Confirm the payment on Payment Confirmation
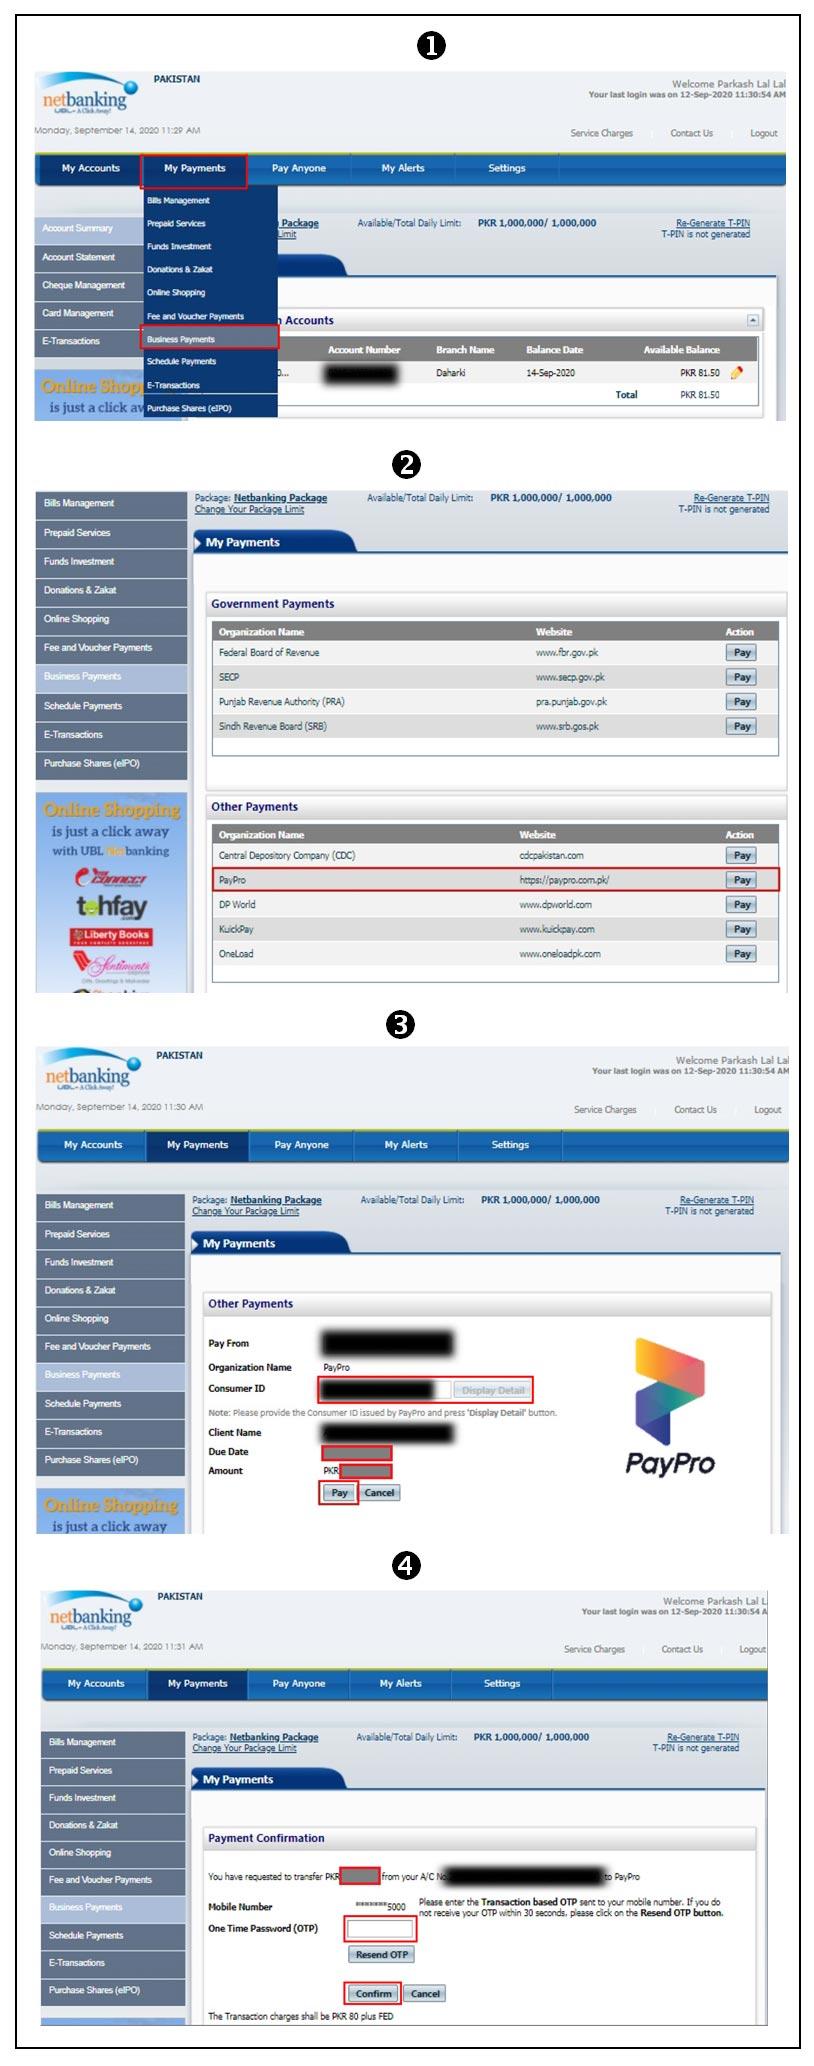The image size is (814, 2066). [373, 1993]
